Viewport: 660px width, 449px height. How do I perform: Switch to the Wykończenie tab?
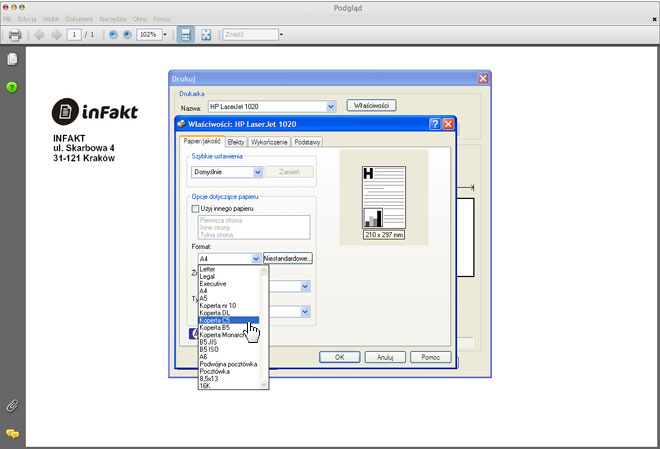click(x=269, y=142)
